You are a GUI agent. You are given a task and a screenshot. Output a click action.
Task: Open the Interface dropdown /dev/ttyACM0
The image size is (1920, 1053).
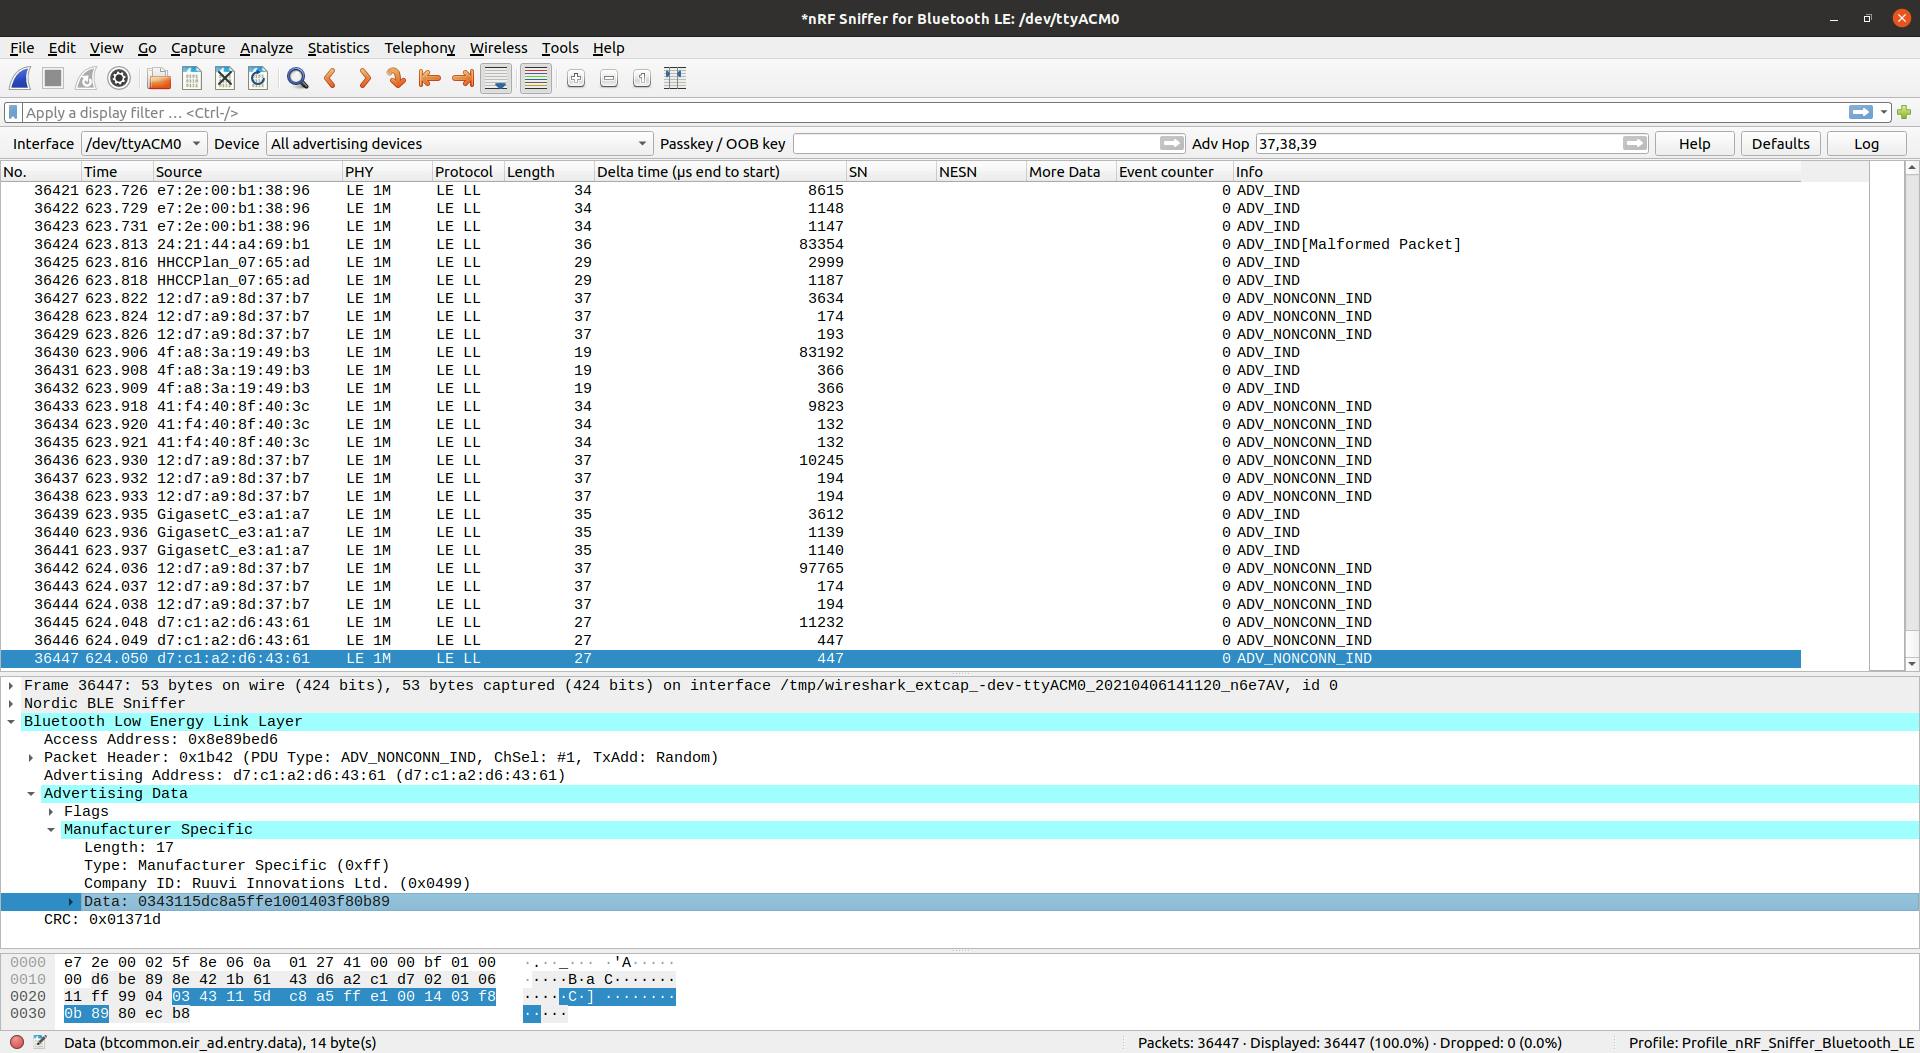[143, 144]
